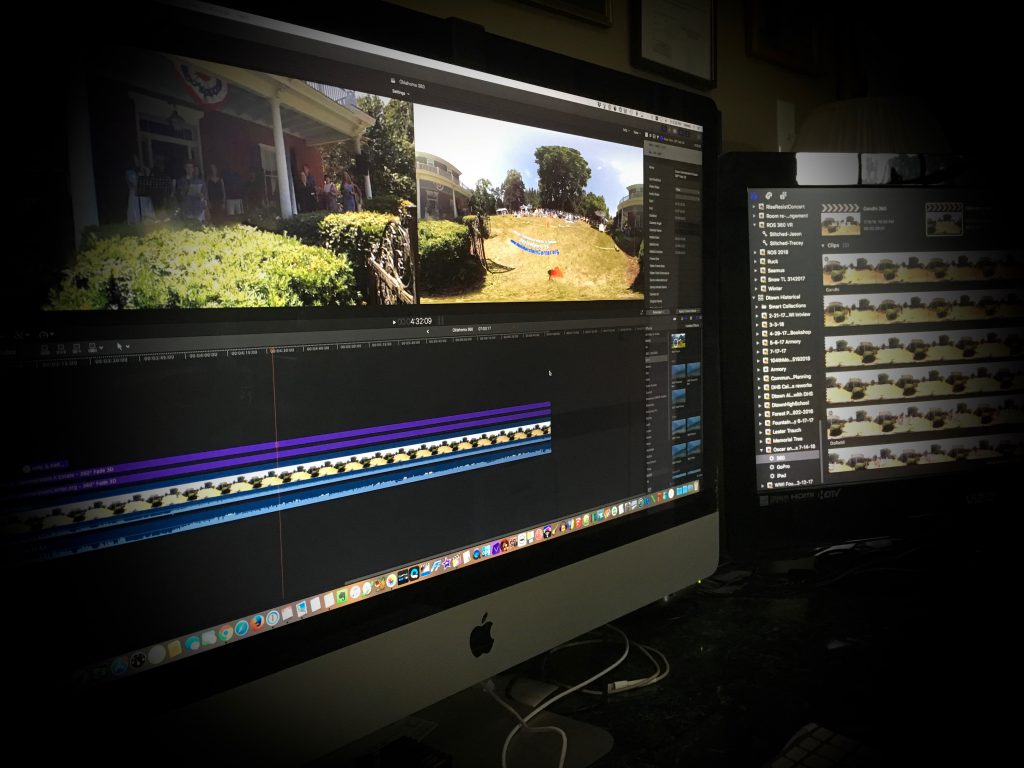Viewport: 1024px width, 768px height.
Task: Click the first edit icon in timeline toolbar
Action: tap(46, 350)
